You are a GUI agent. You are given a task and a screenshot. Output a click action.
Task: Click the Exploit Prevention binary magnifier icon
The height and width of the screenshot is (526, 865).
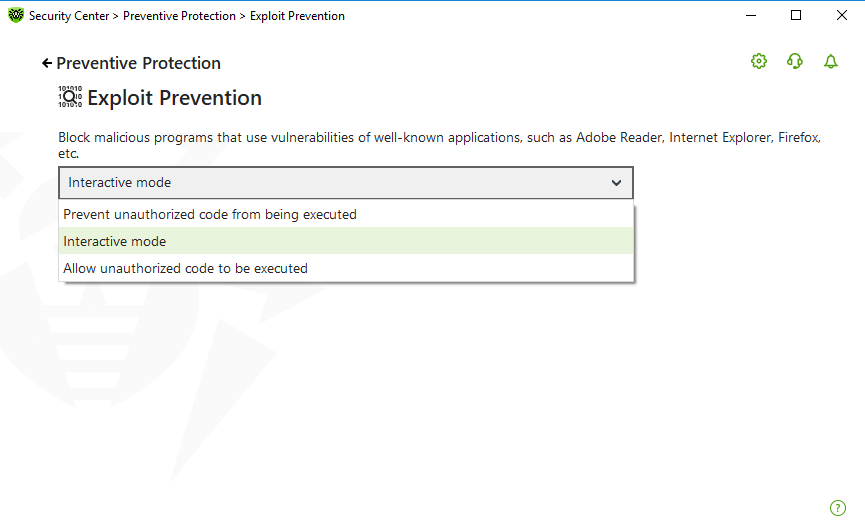(70, 97)
